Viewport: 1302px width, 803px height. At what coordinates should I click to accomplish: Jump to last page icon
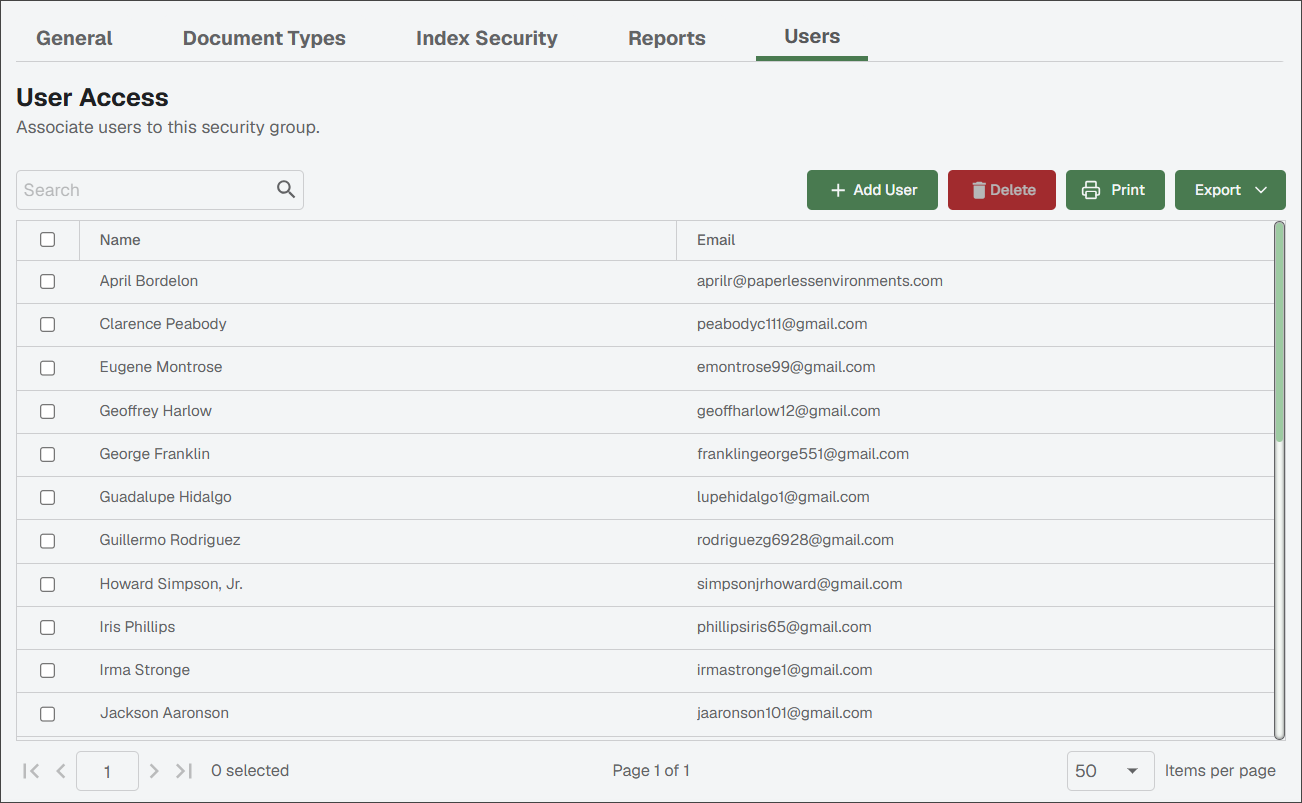(184, 771)
